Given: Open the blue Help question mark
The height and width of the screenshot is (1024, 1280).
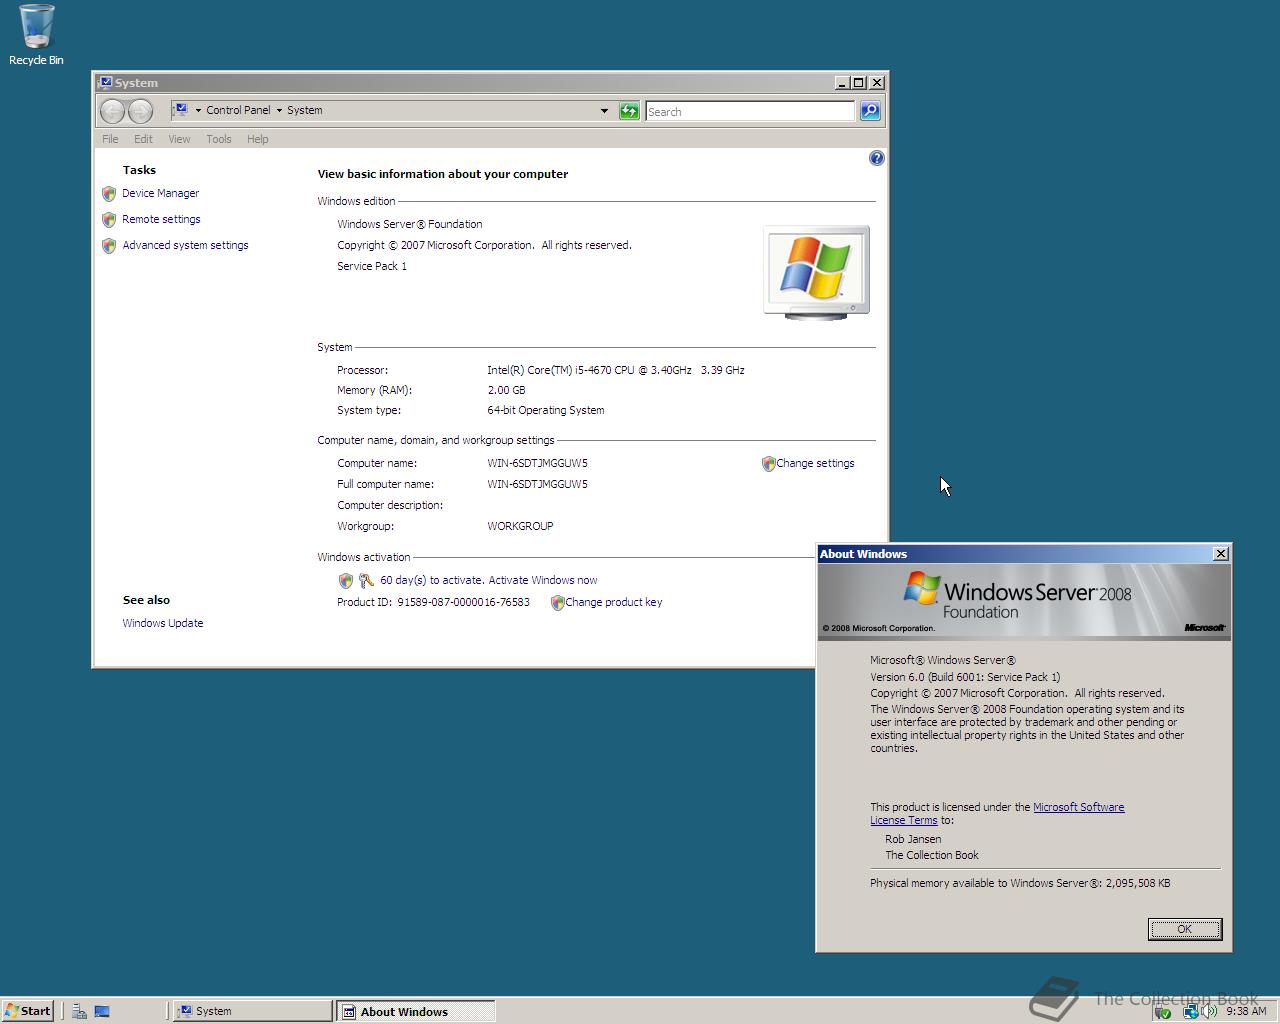Looking at the screenshot, I should click(877, 158).
